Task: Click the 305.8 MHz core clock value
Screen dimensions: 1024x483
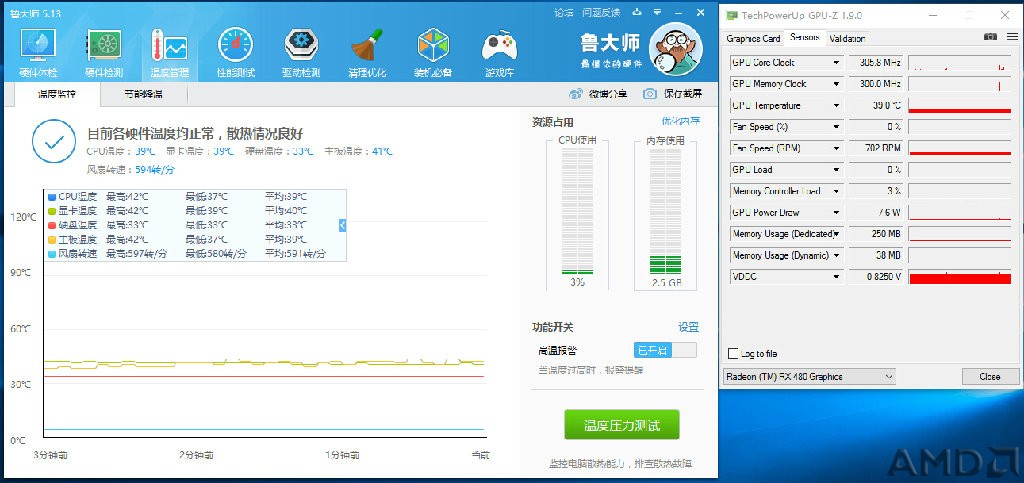Action: 875,63
